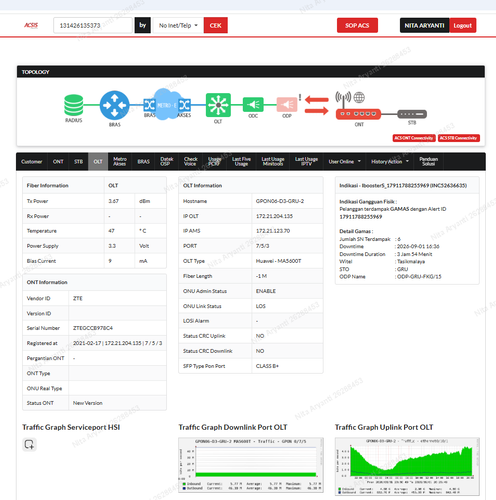Open the Uplink Port OLT traffic graph

pyautogui.click(x=407, y=467)
